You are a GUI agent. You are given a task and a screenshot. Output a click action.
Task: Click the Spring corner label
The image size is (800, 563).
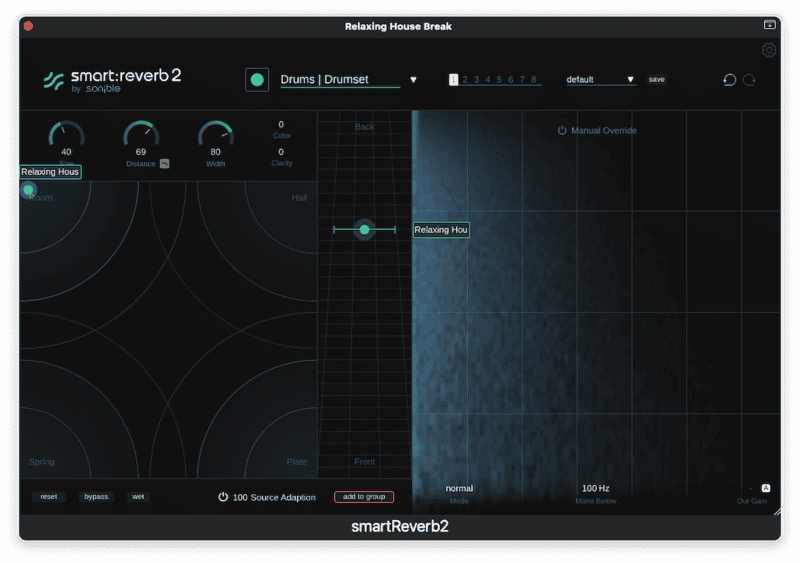coord(42,462)
